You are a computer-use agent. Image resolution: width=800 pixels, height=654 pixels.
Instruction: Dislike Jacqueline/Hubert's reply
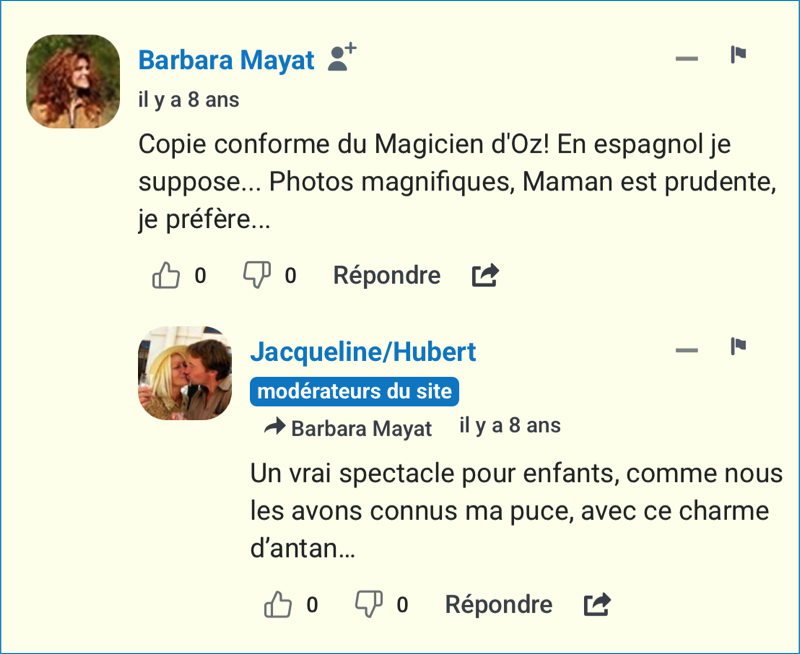pyautogui.click(x=369, y=604)
